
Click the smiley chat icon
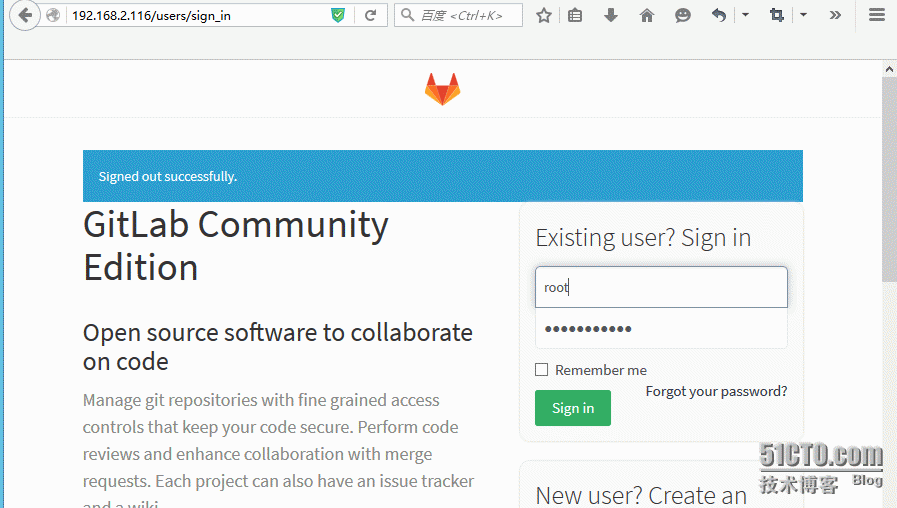[682, 15]
